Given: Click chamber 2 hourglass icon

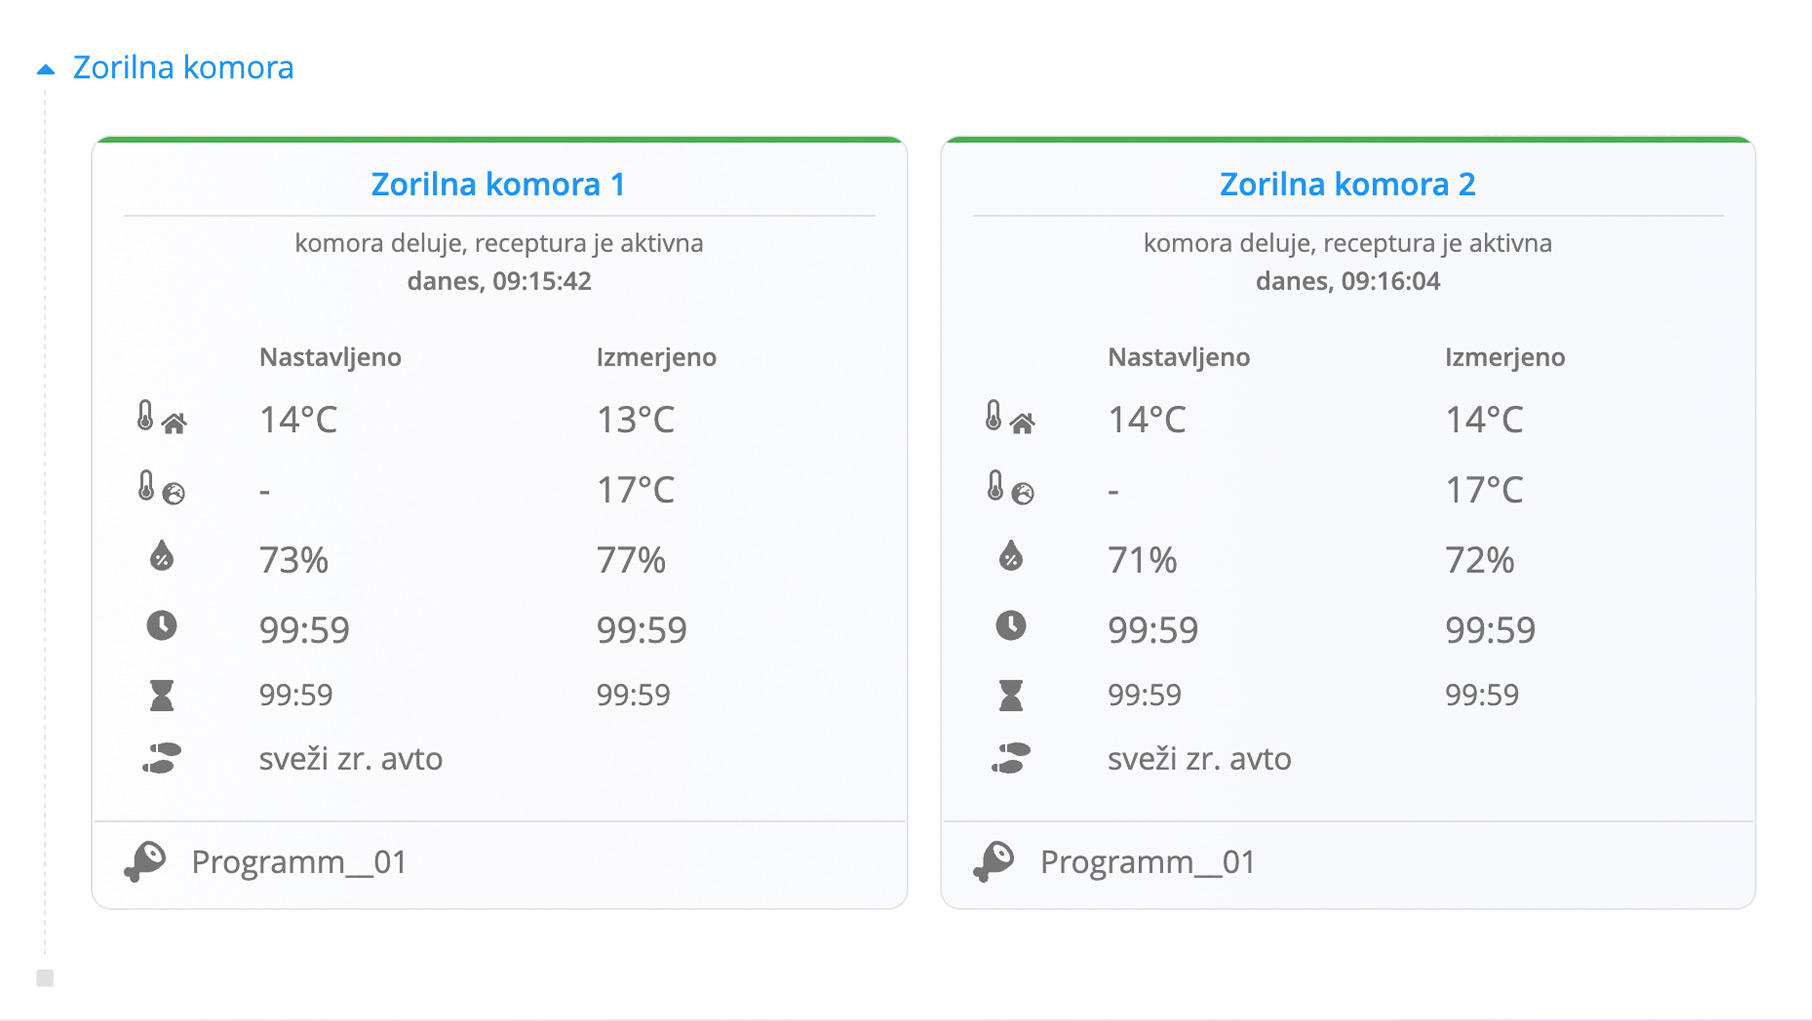Looking at the screenshot, I should pos(1010,695).
